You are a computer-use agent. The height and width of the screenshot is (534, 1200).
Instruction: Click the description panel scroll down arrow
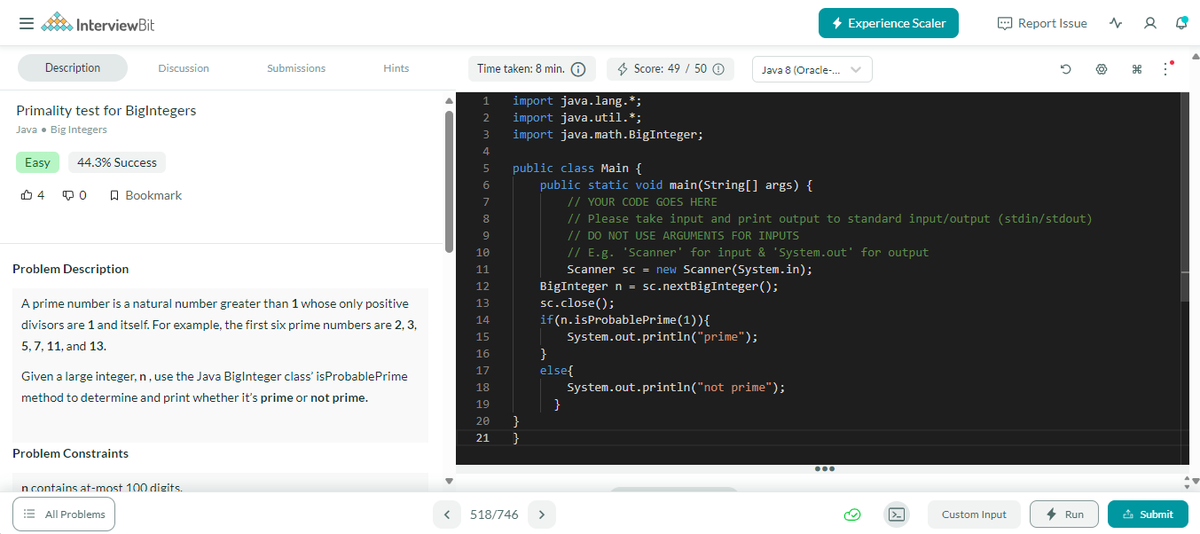pos(449,483)
